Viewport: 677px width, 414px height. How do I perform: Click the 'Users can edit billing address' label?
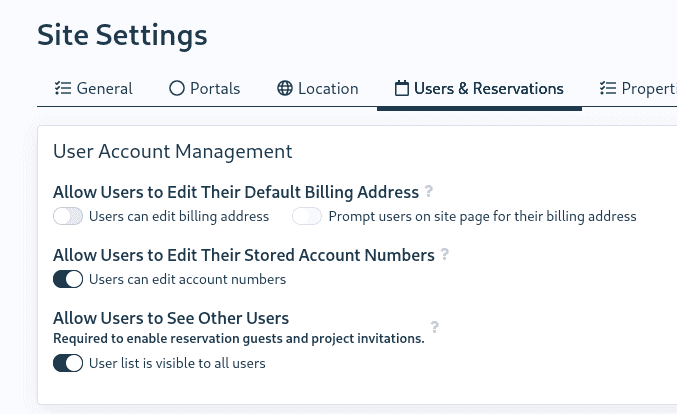pyautogui.click(x=179, y=216)
